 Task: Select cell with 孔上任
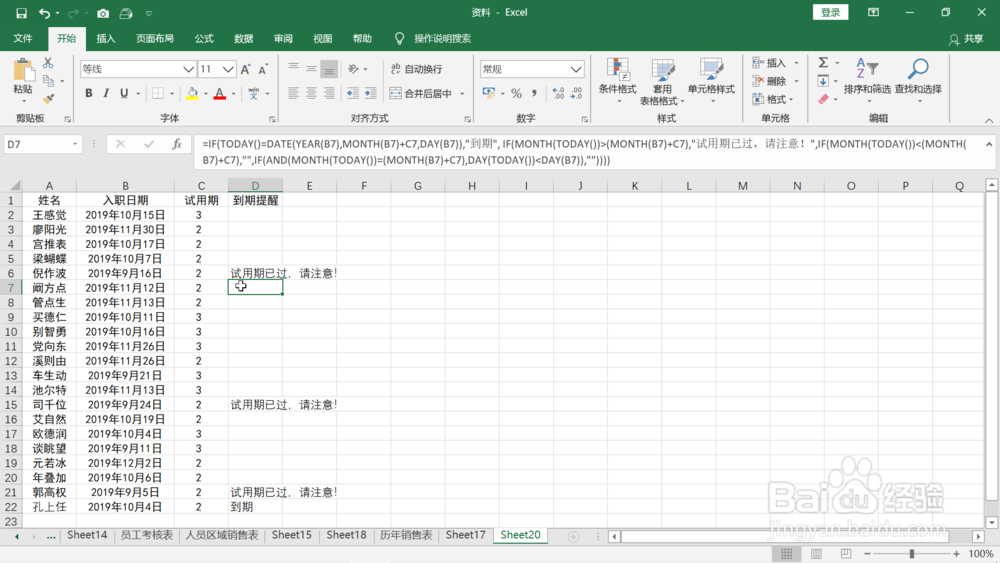(x=49, y=507)
